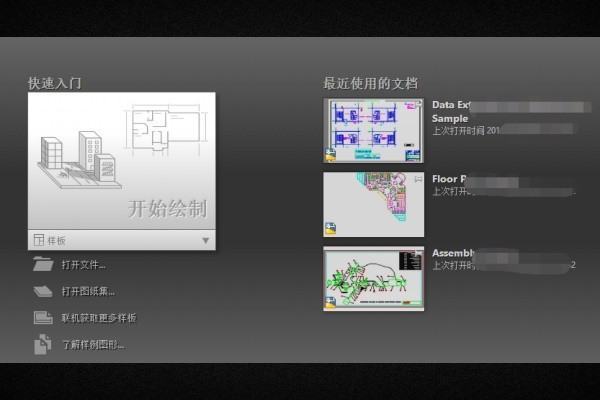Open the 样板 template dropdown arrow

[205, 240]
